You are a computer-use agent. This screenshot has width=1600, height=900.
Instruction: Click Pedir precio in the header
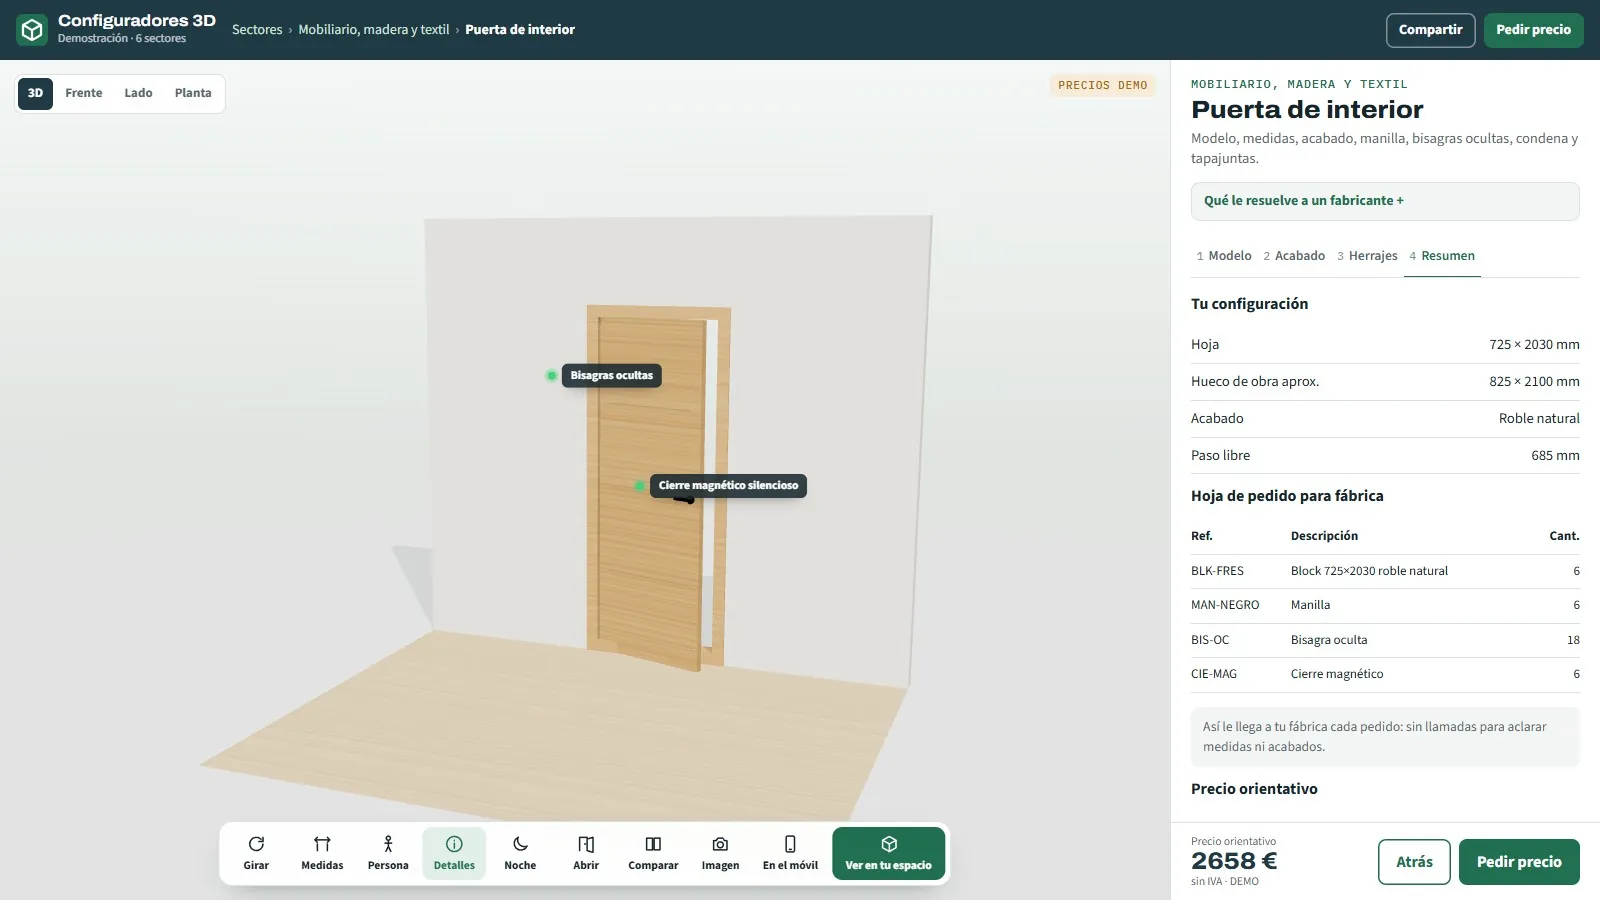tap(1533, 30)
